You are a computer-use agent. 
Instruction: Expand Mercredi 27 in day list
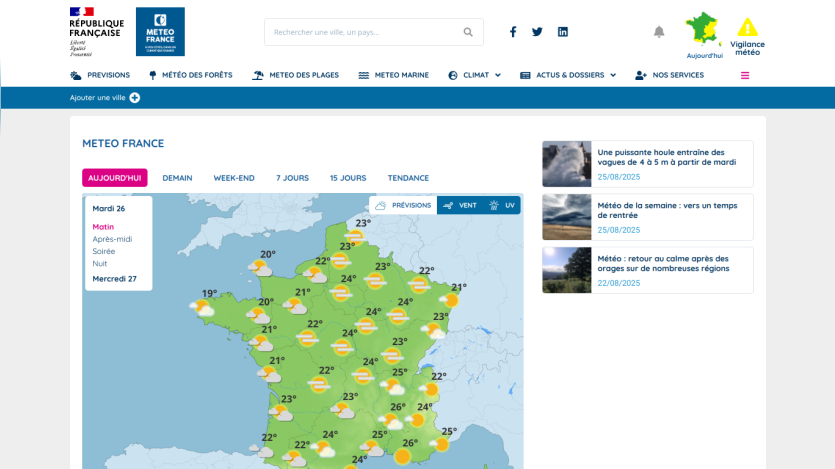[114, 279]
